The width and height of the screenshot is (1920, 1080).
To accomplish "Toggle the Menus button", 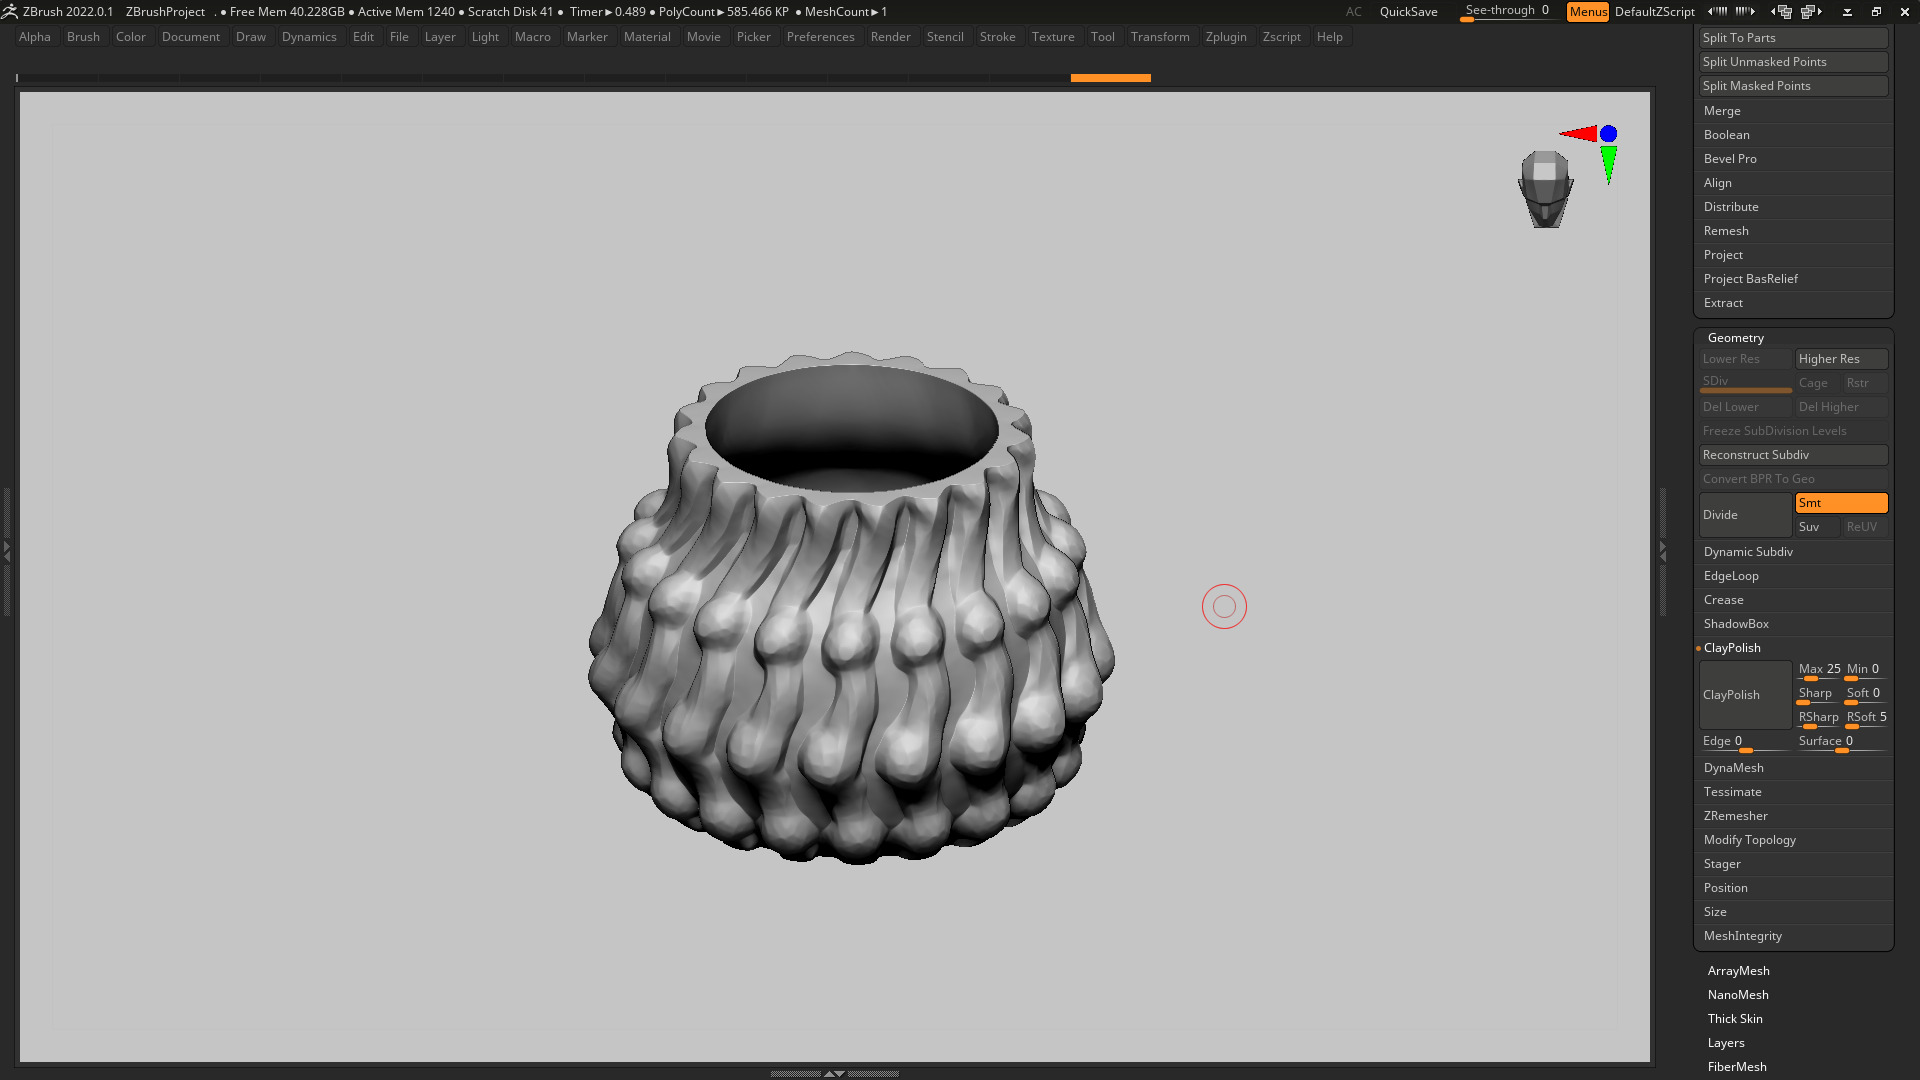I will pyautogui.click(x=1588, y=11).
